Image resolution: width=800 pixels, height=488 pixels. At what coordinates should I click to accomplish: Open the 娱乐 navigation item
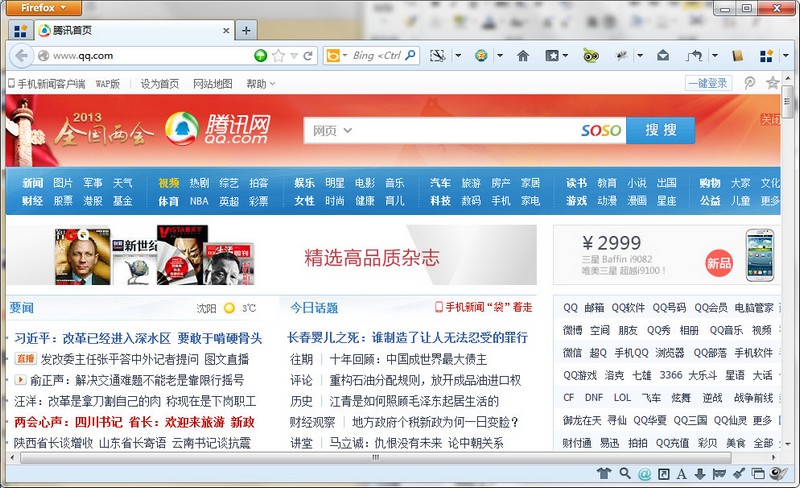tap(304, 183)
